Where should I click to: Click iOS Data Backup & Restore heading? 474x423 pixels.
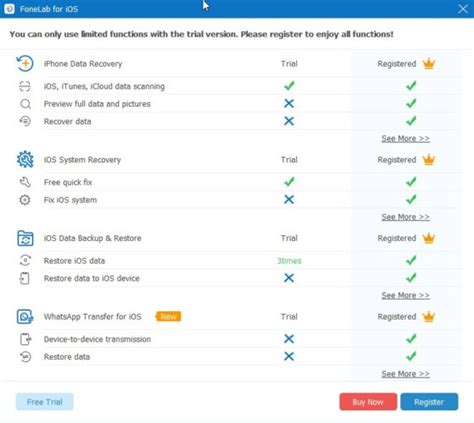pyautogui.click(x=93, y=238)
